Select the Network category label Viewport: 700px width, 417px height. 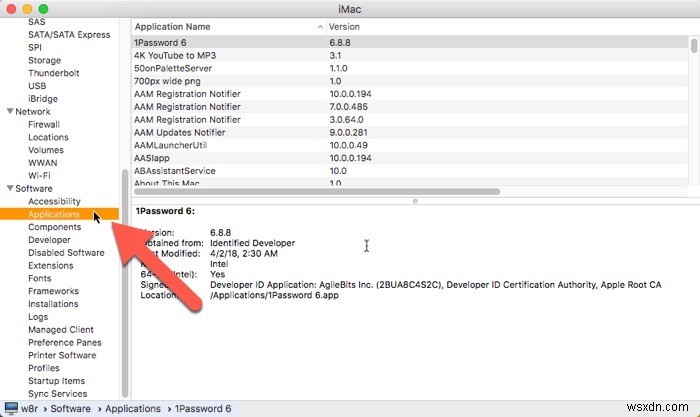pos(33,111)
